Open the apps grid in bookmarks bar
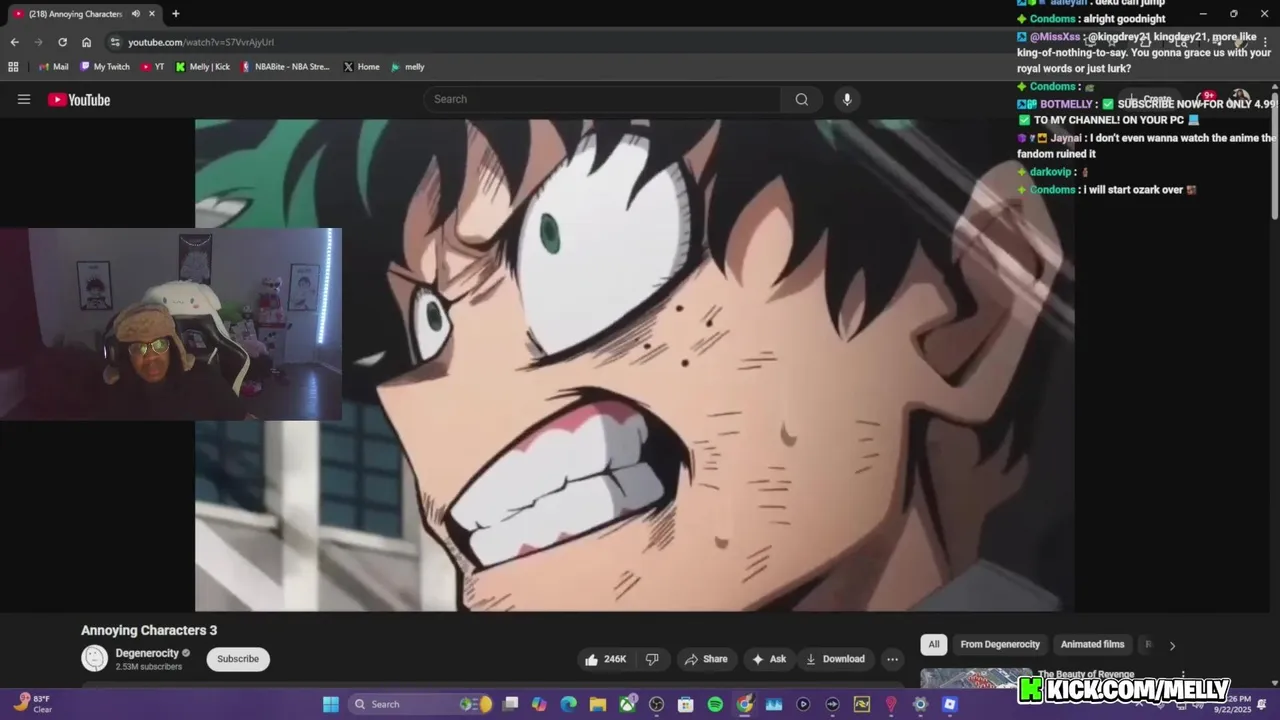This screenshot has height=720, width=1280. pyautogui.click(x=13, y=67)
